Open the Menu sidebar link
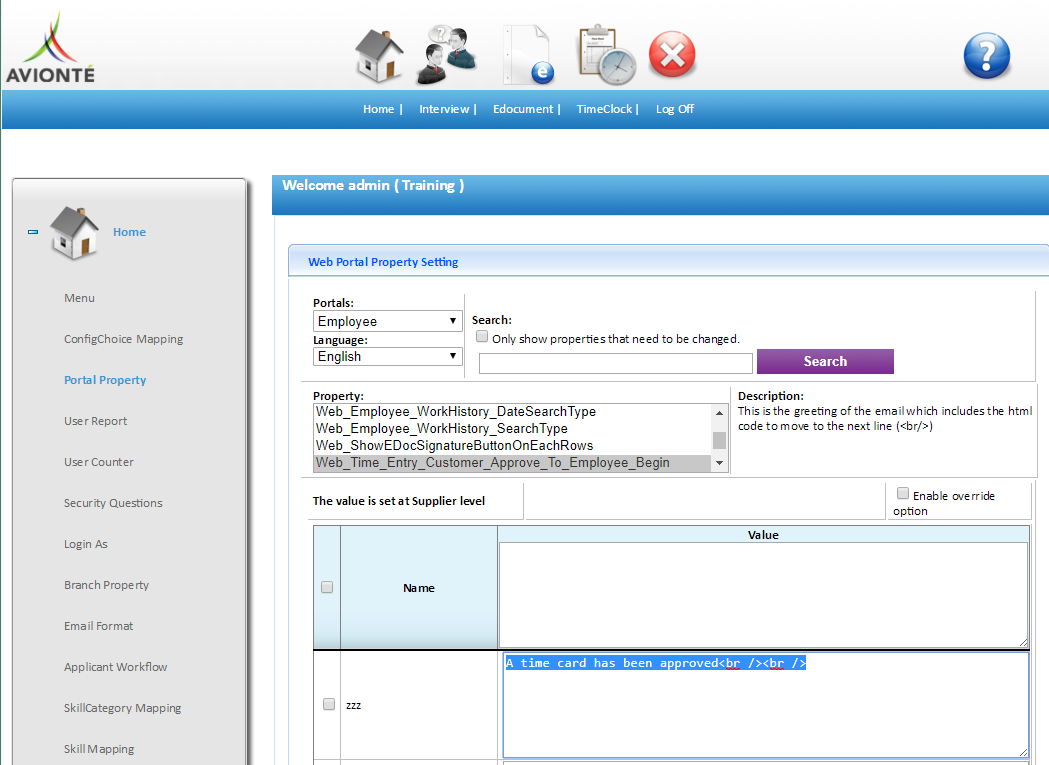 point(79,299)
